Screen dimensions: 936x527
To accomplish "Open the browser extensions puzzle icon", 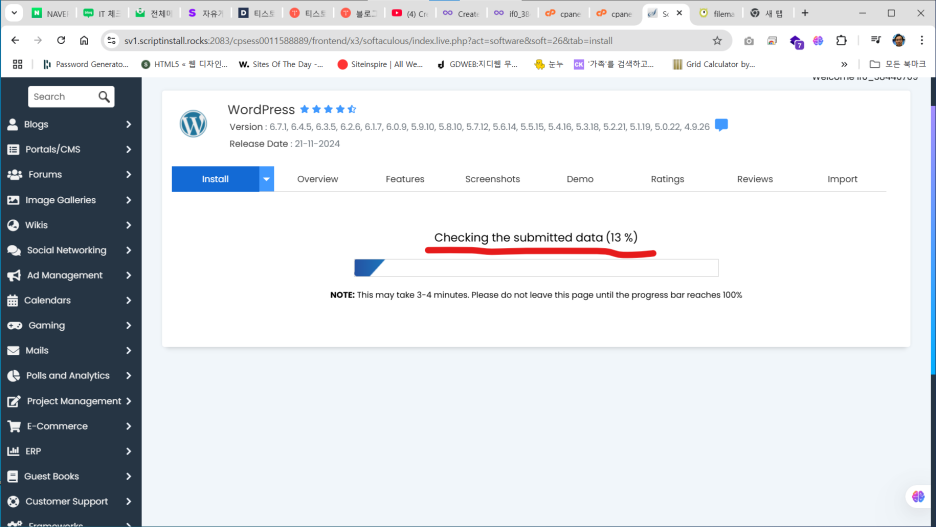I will click(x=841, y=41).
